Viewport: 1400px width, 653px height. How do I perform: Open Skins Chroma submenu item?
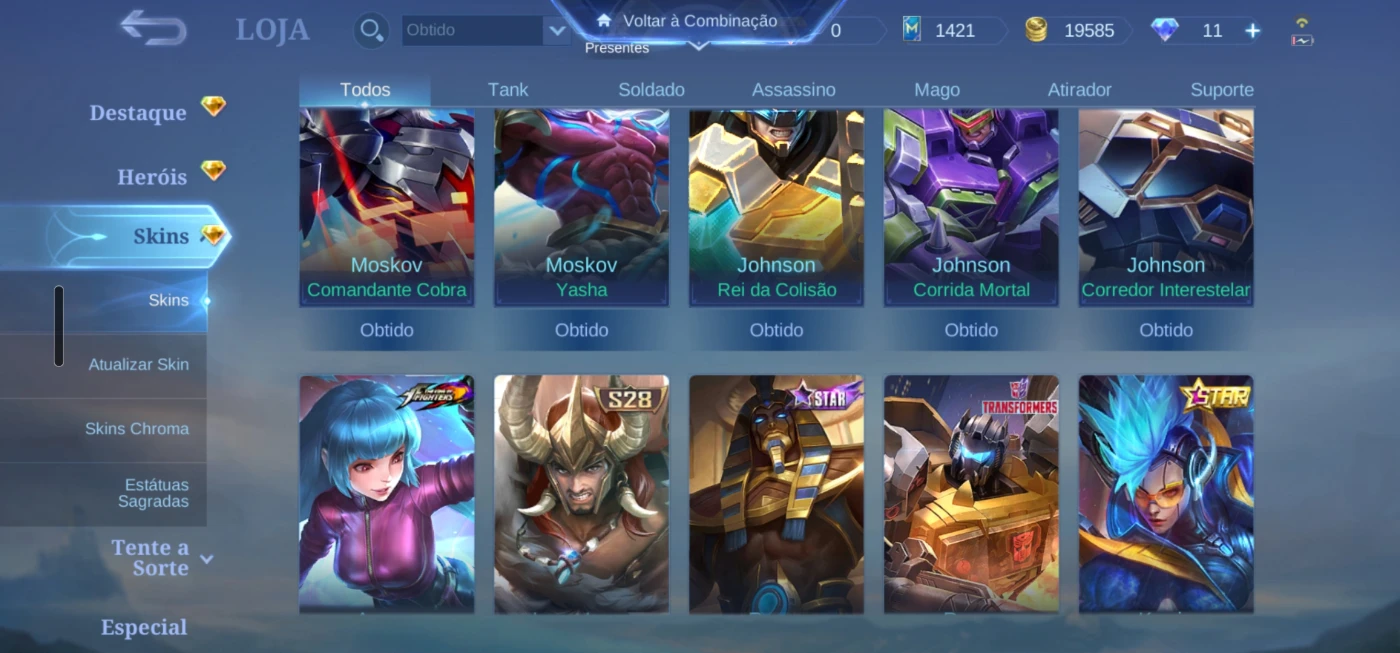coord(137,428)
